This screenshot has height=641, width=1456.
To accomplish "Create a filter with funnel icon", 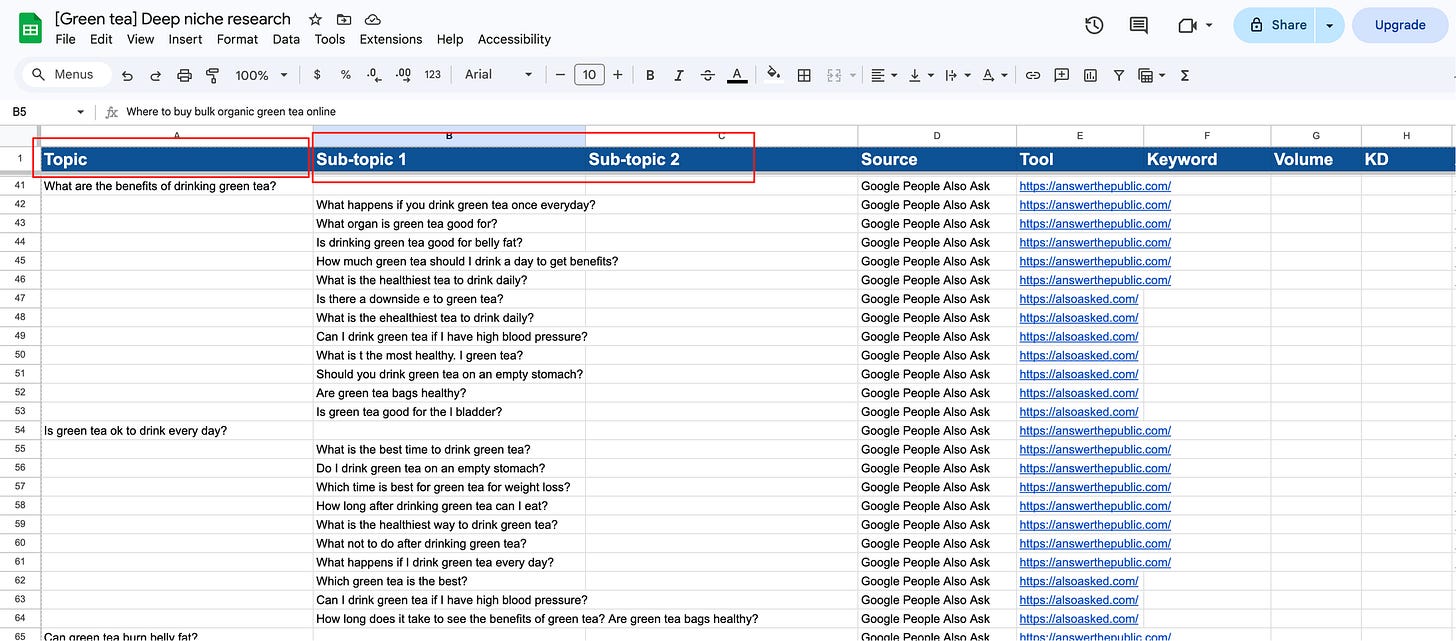I will pyautogui.click(x=1119, y=75).
